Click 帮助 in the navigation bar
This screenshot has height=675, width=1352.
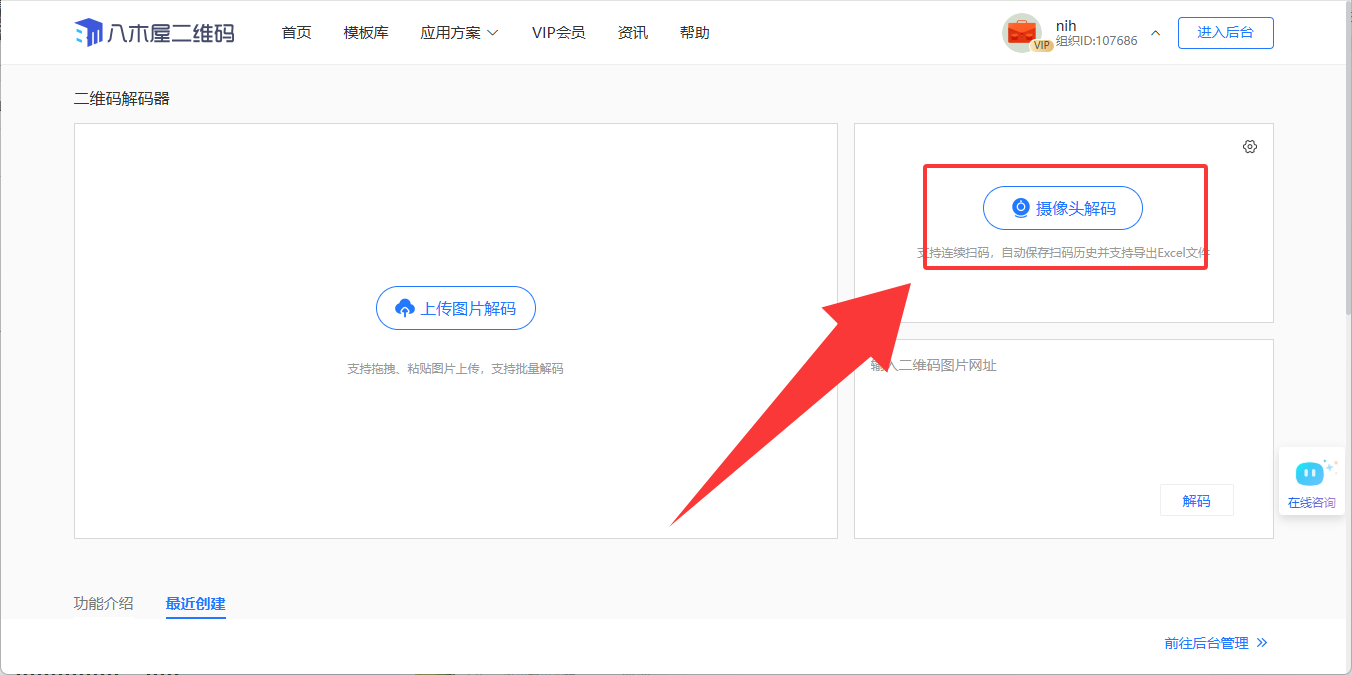coord(694,33)
